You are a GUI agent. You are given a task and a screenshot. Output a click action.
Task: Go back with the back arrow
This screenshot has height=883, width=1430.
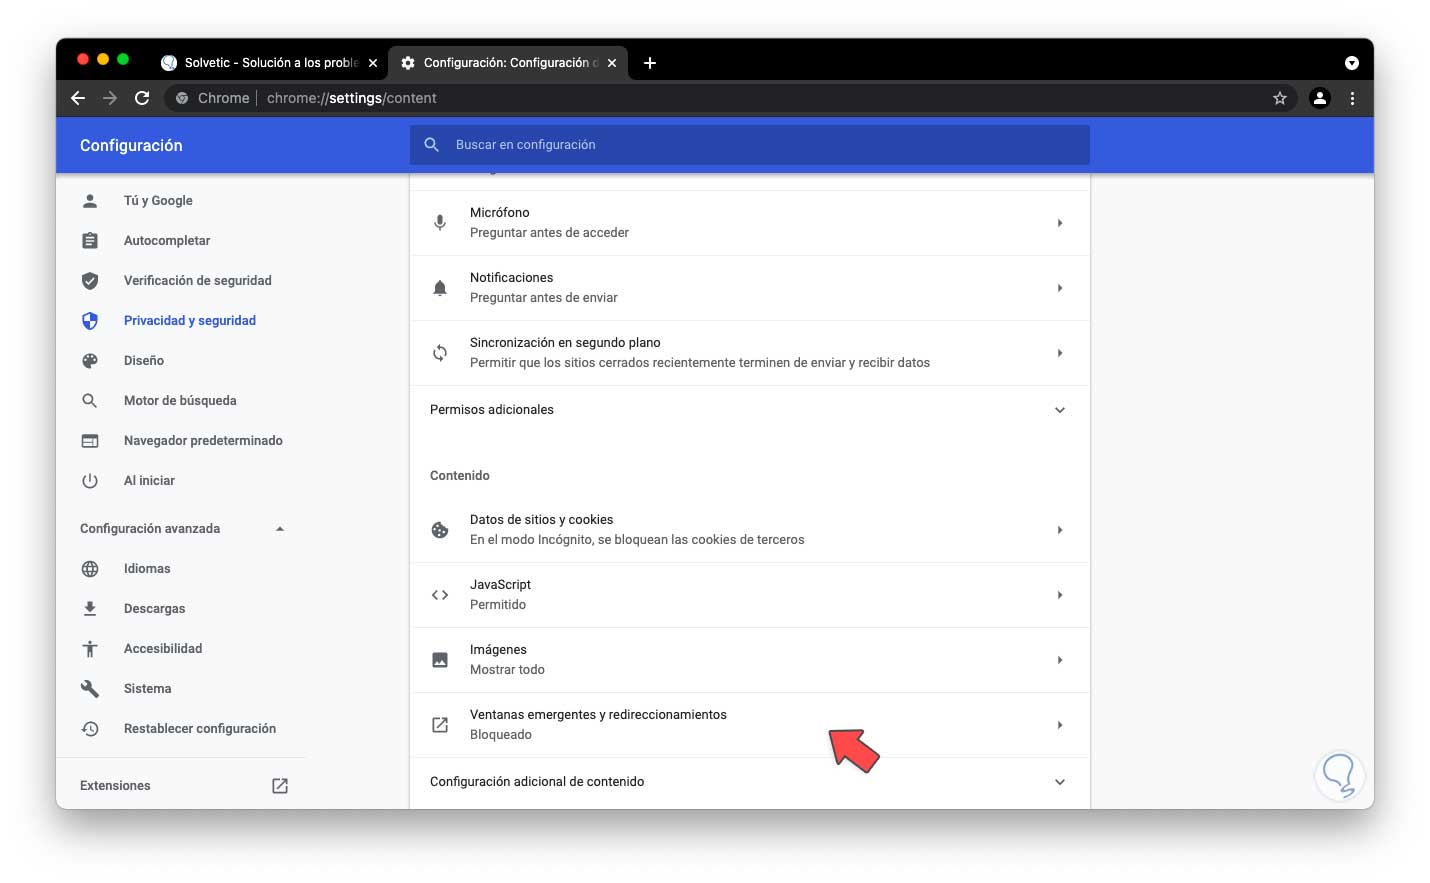(78, 98)
